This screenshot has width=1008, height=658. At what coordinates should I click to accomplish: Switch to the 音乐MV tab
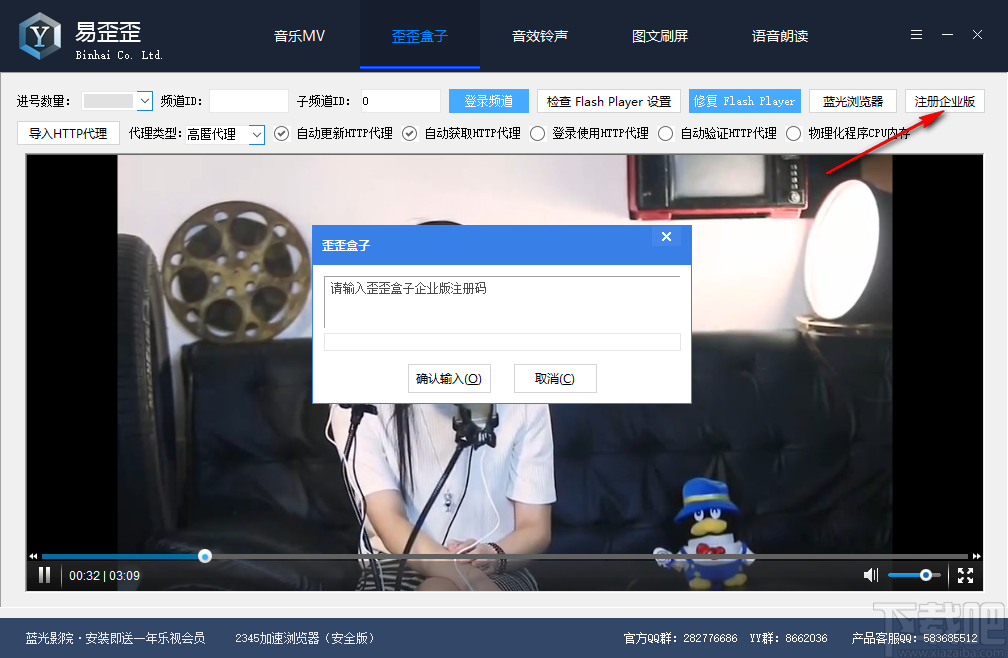click(x=299, y=35)
